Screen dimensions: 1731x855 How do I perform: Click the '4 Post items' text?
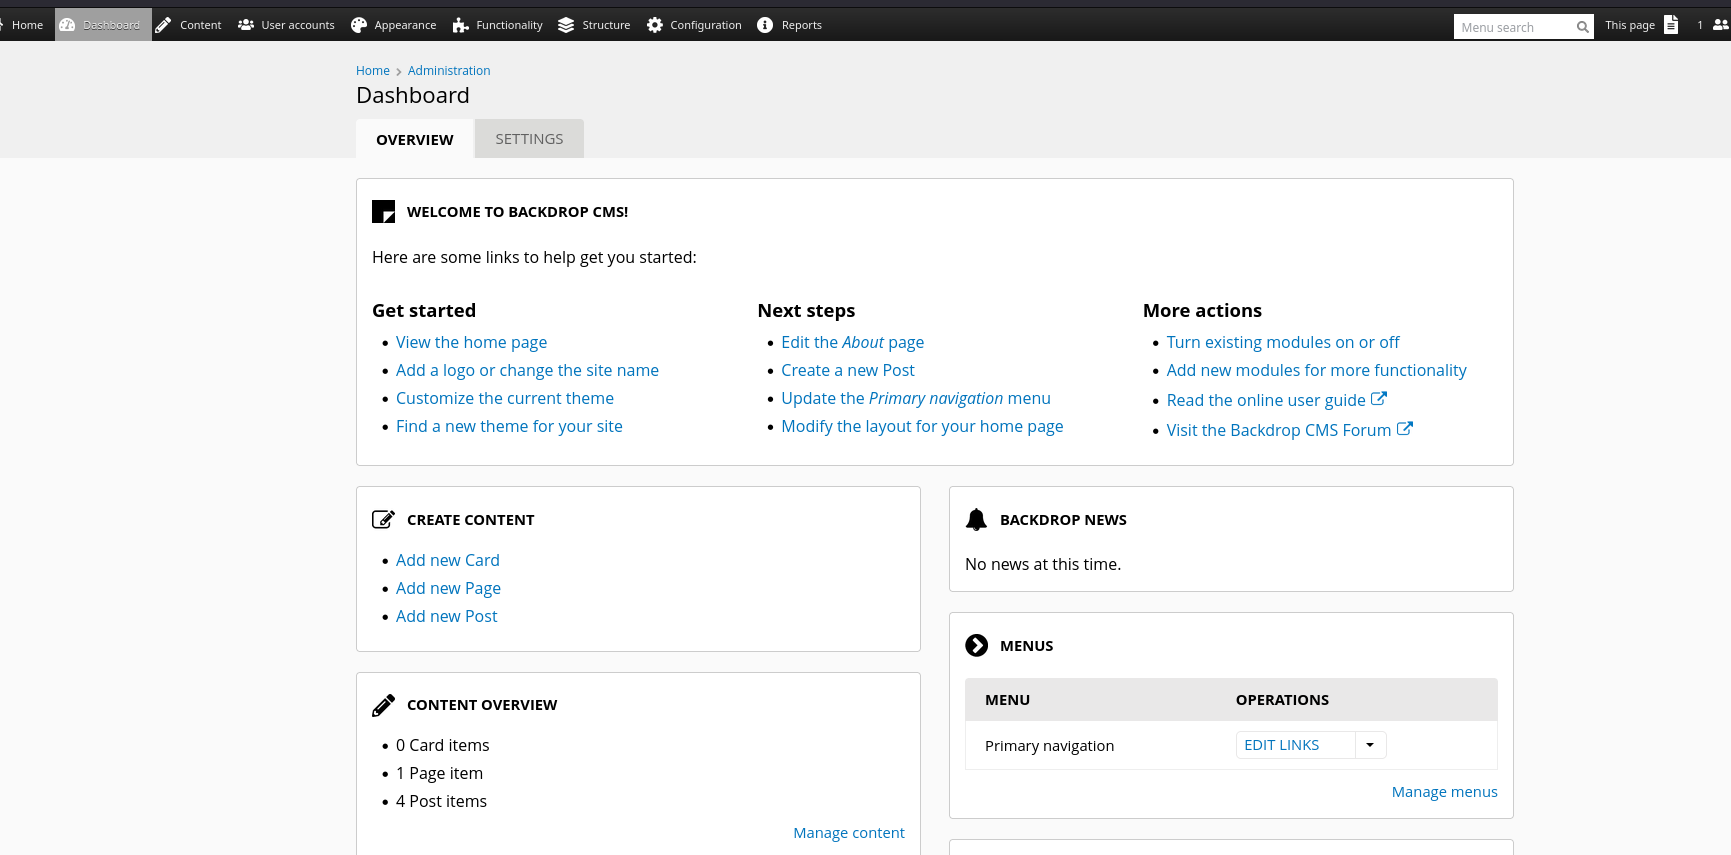[x=441, y=801]
